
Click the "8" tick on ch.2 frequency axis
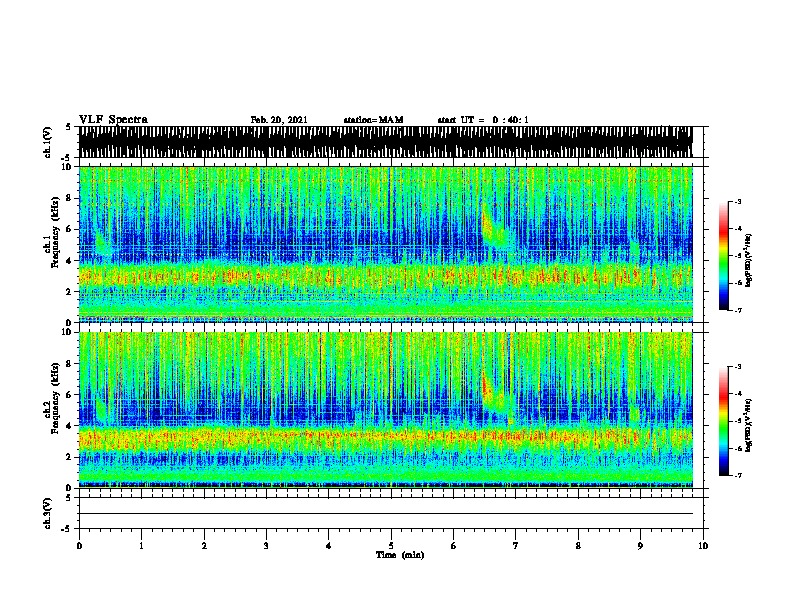click(x=71, y=364)
